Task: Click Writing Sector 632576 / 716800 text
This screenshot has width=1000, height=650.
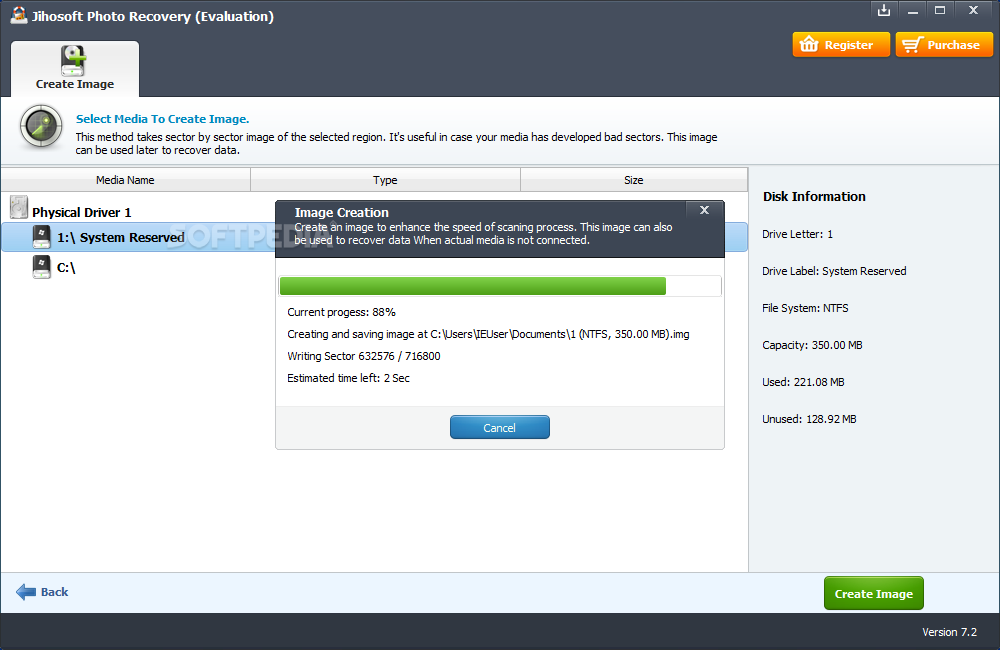Action: [364, 356]
